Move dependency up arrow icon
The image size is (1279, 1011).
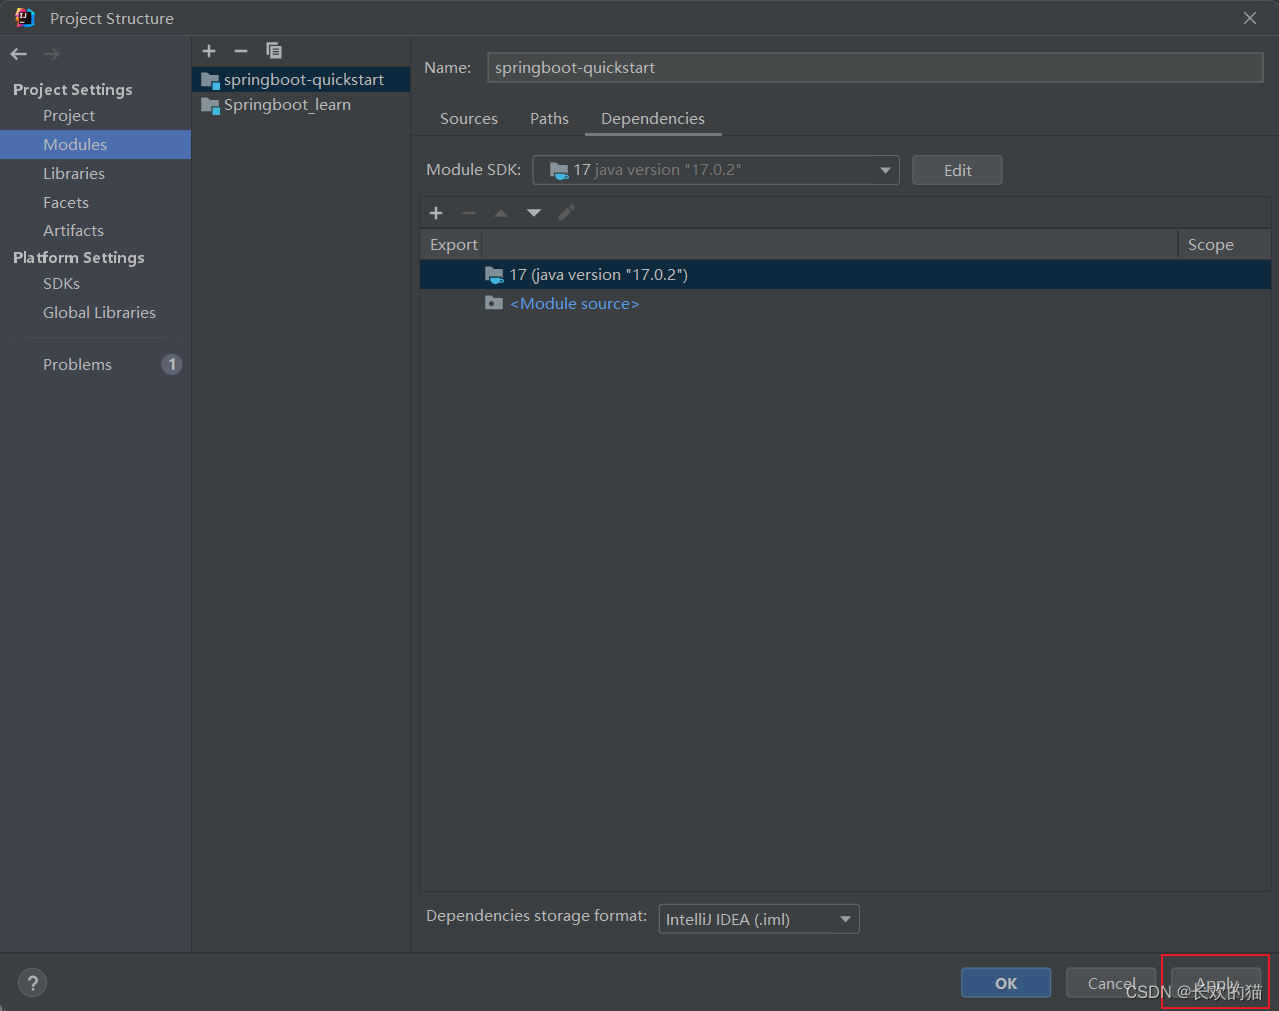click(501, 213)
